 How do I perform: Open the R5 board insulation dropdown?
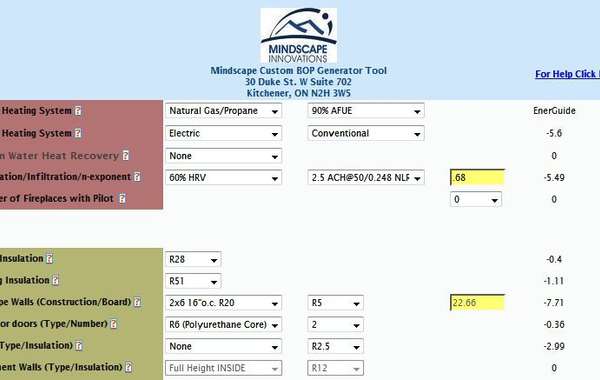tap(335, 303)
